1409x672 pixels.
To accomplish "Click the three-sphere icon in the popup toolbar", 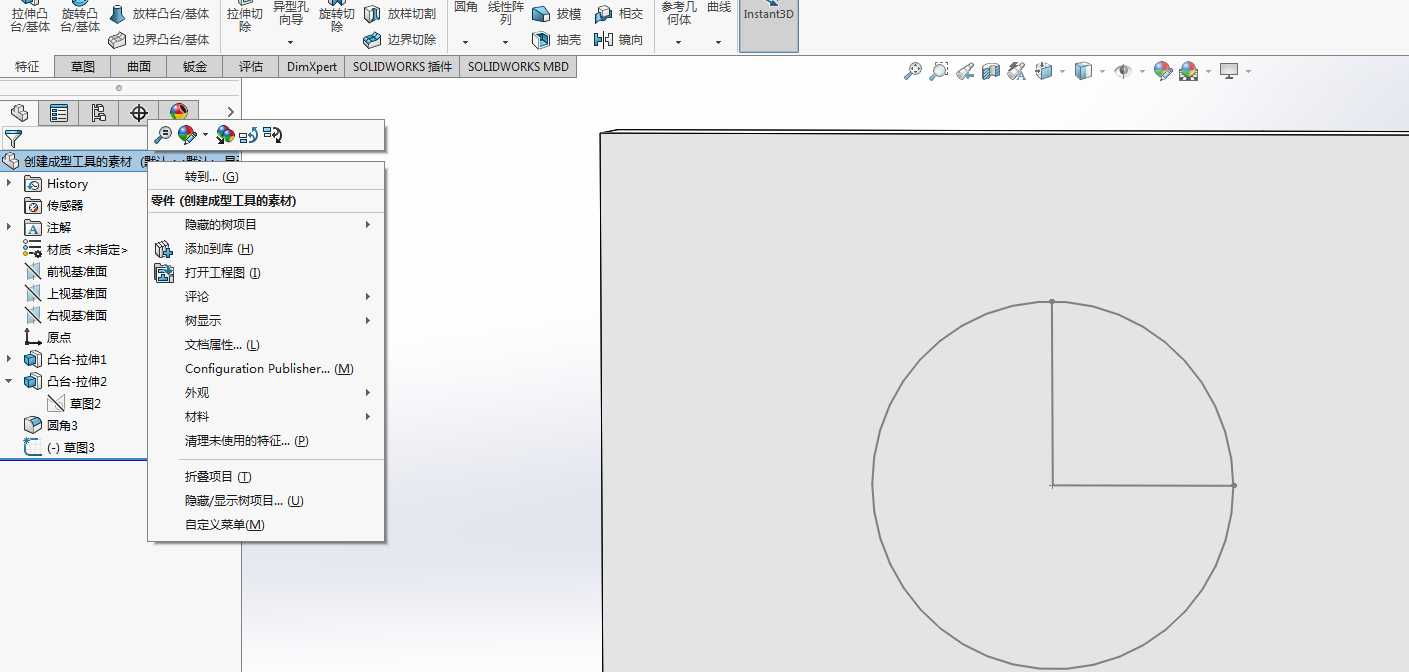I will [x=225, y=134].
